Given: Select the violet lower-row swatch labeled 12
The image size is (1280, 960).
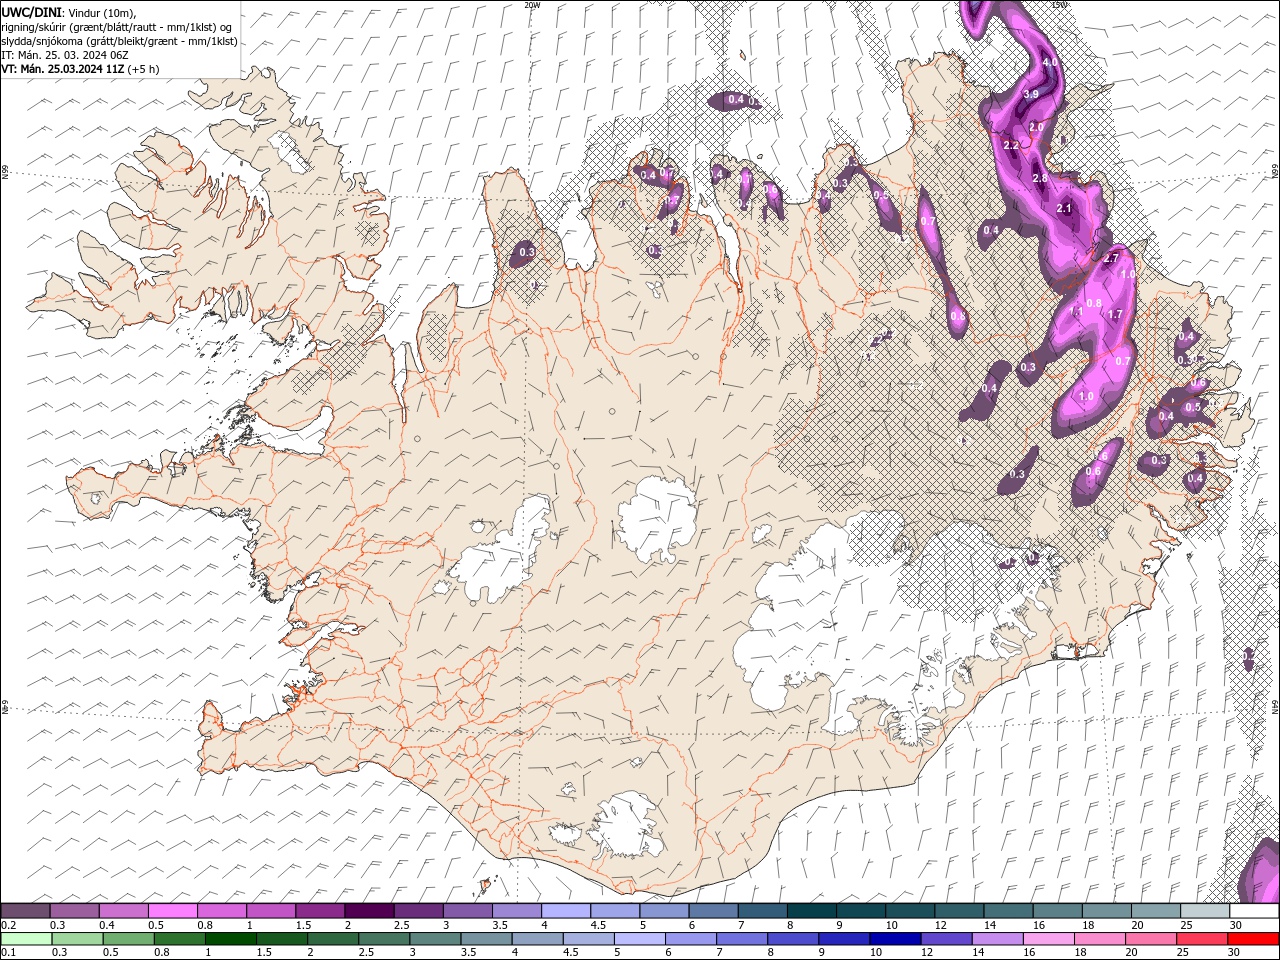Looking at the screenshot, I should (947, 939).
